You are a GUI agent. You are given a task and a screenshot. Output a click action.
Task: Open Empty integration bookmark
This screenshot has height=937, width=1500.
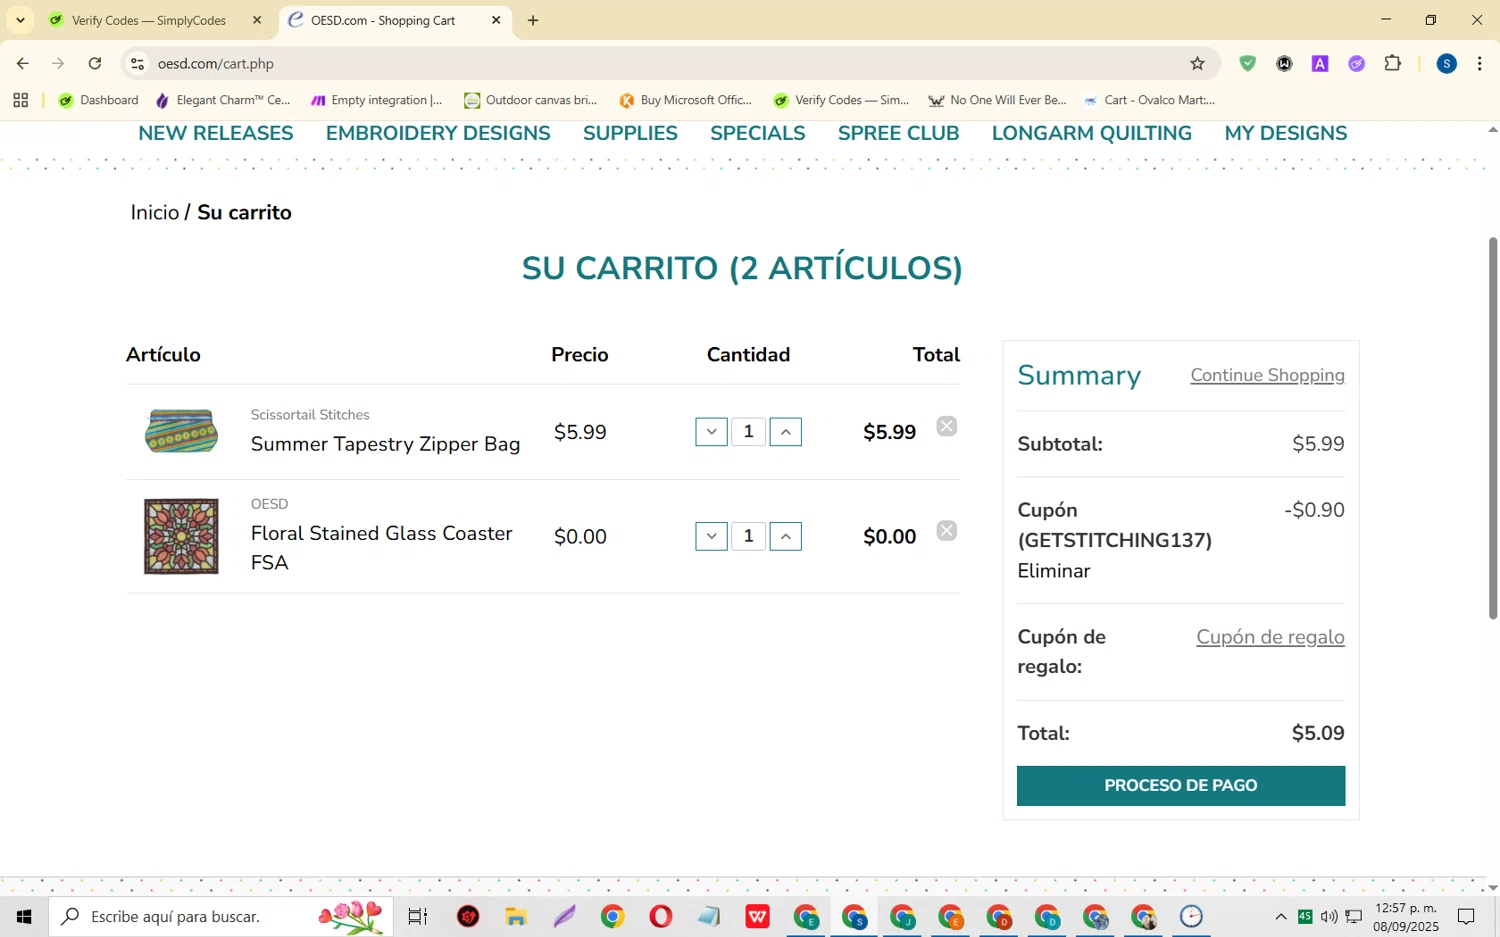pos(376,100)
